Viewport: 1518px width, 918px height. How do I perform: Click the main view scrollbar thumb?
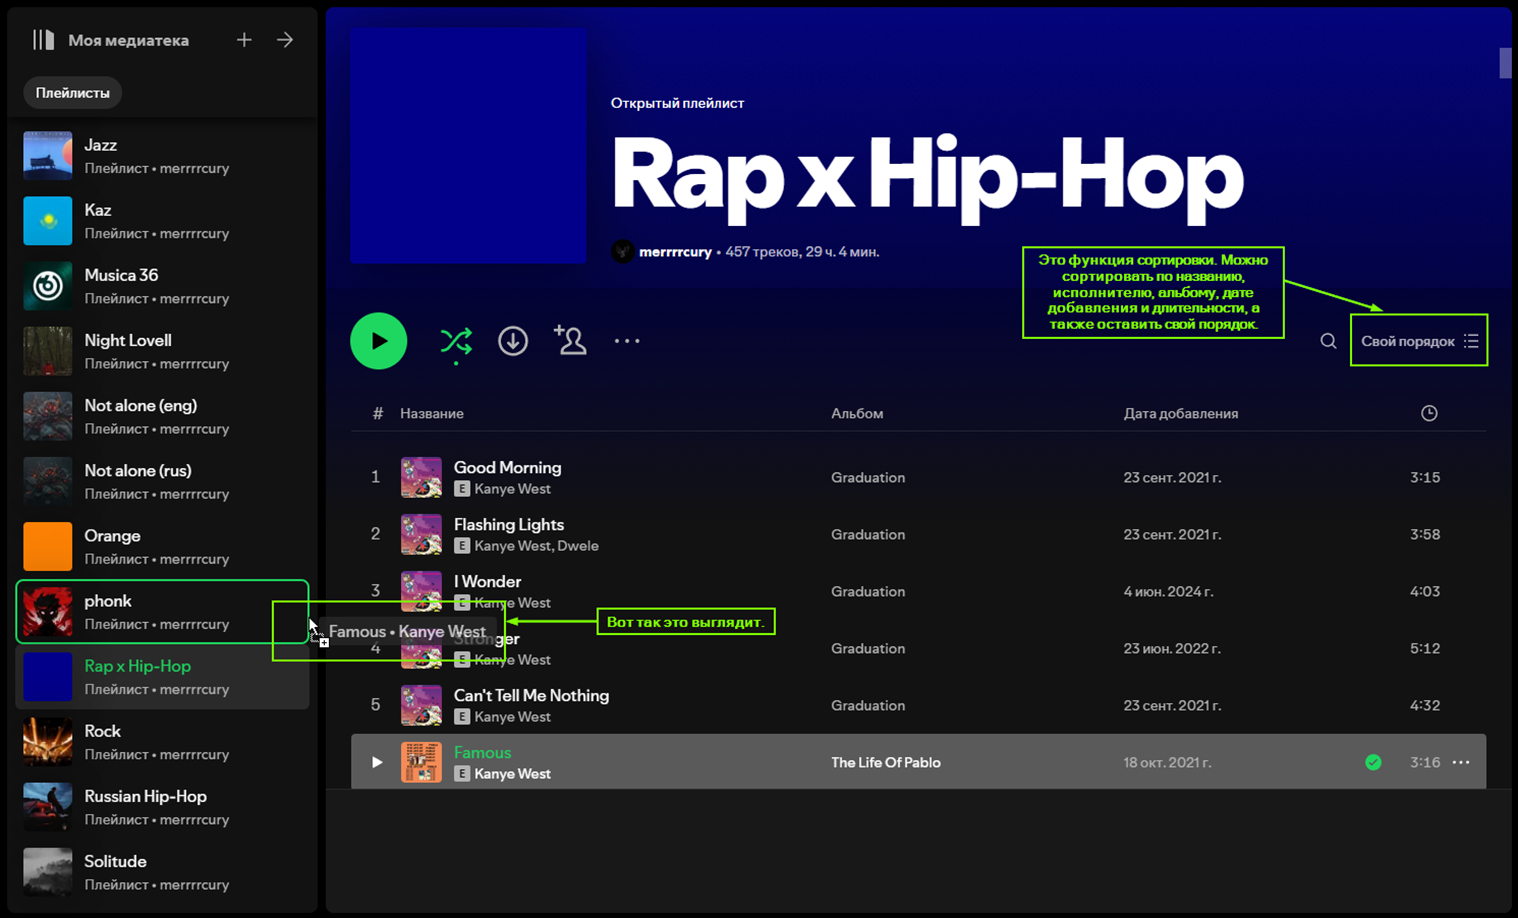pos(1505,62)
